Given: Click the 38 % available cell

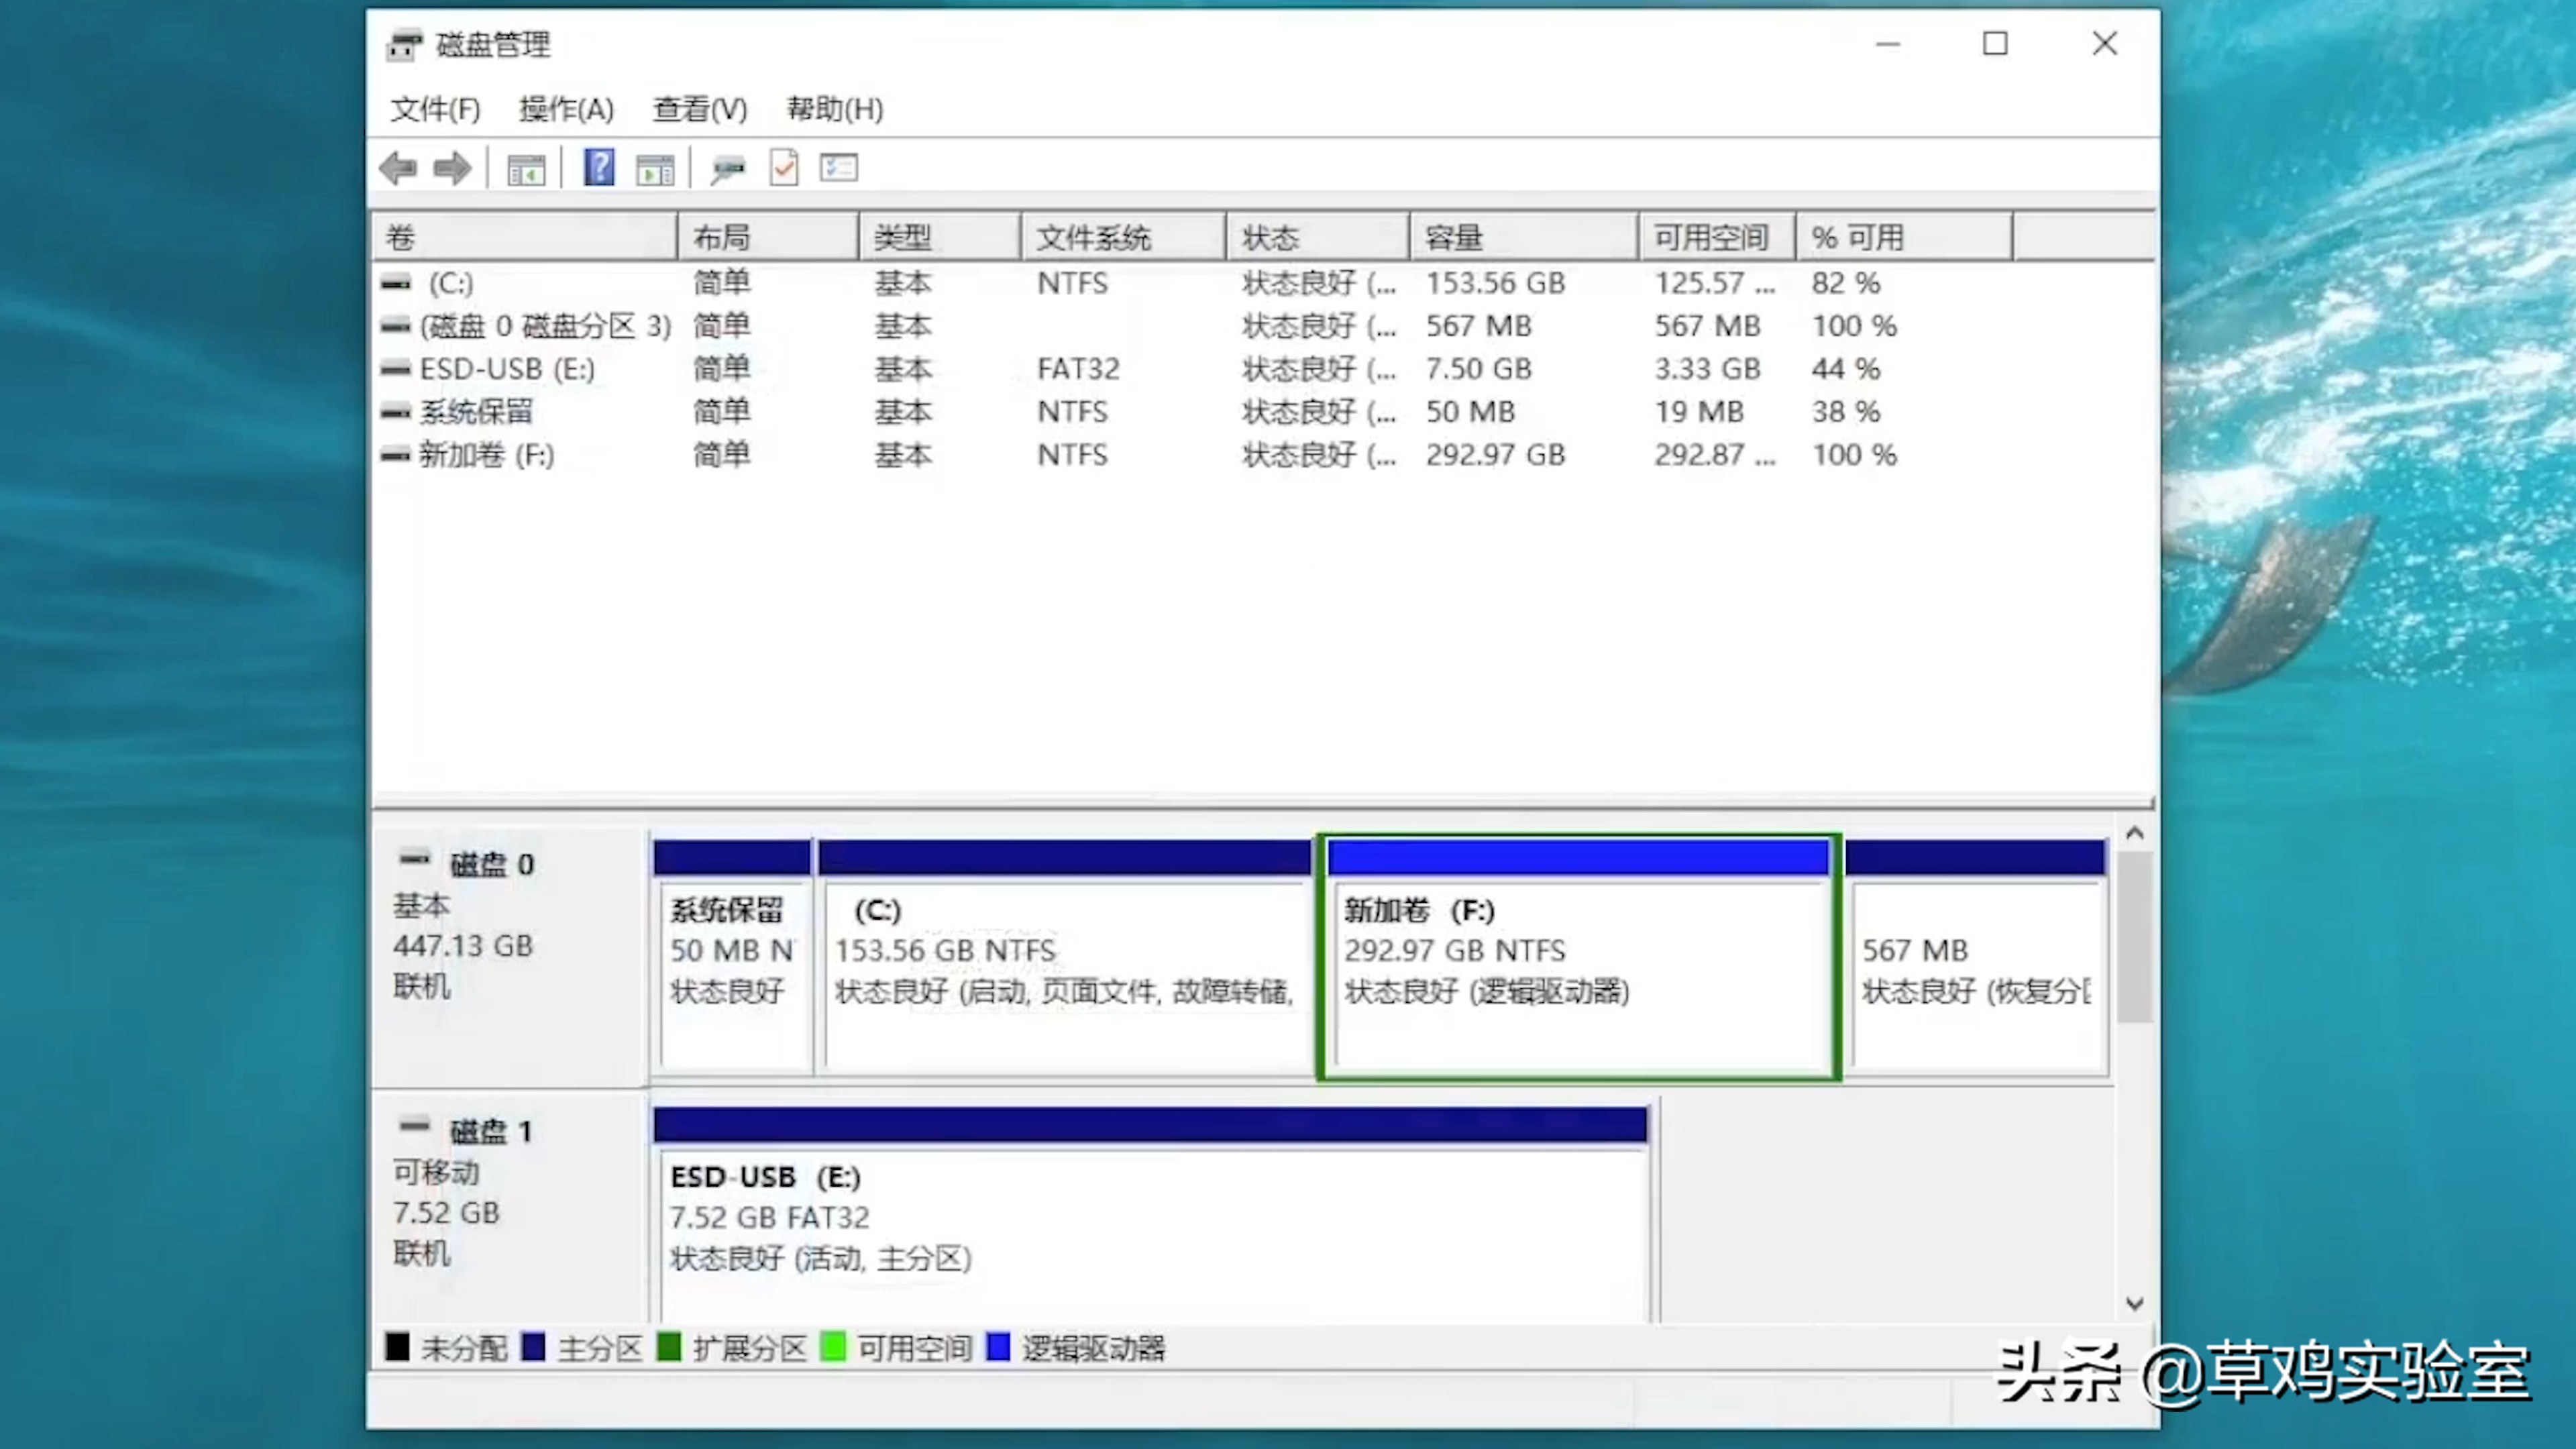Looking at the screenshot, I should point(1846,412).
